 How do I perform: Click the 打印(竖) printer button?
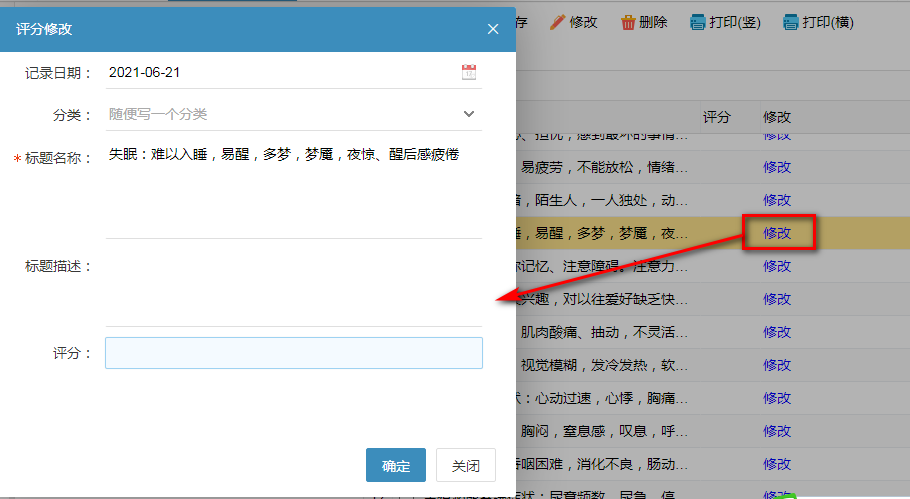725,23
